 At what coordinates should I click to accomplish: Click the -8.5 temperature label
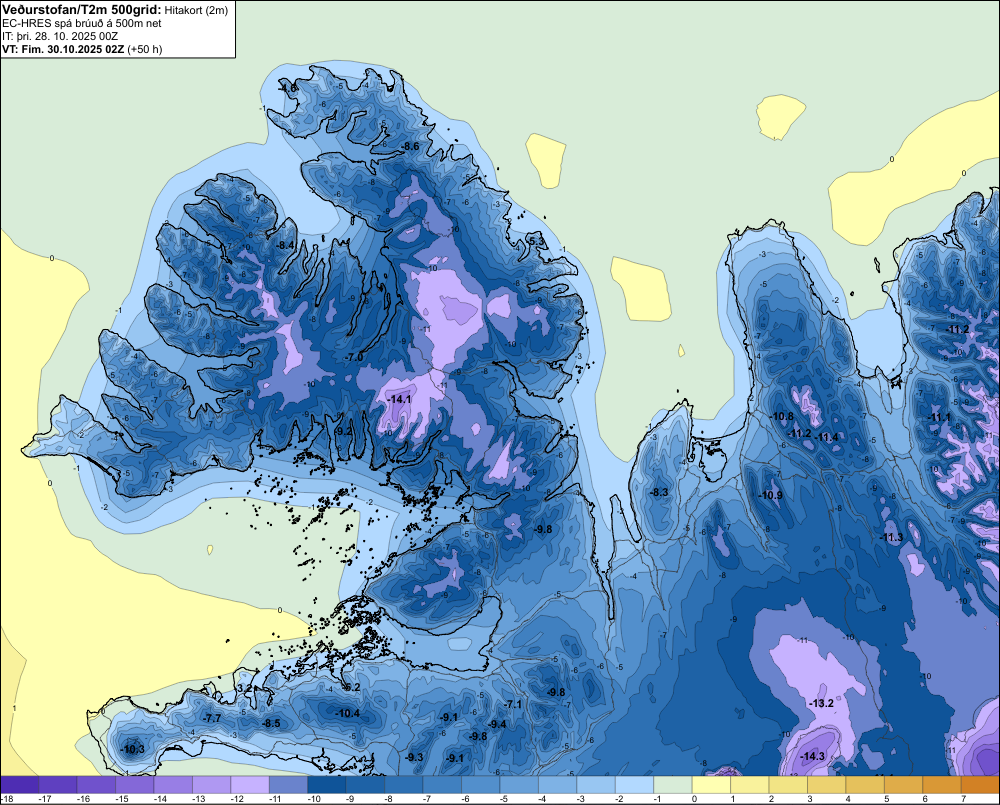[x=271, y=723]
